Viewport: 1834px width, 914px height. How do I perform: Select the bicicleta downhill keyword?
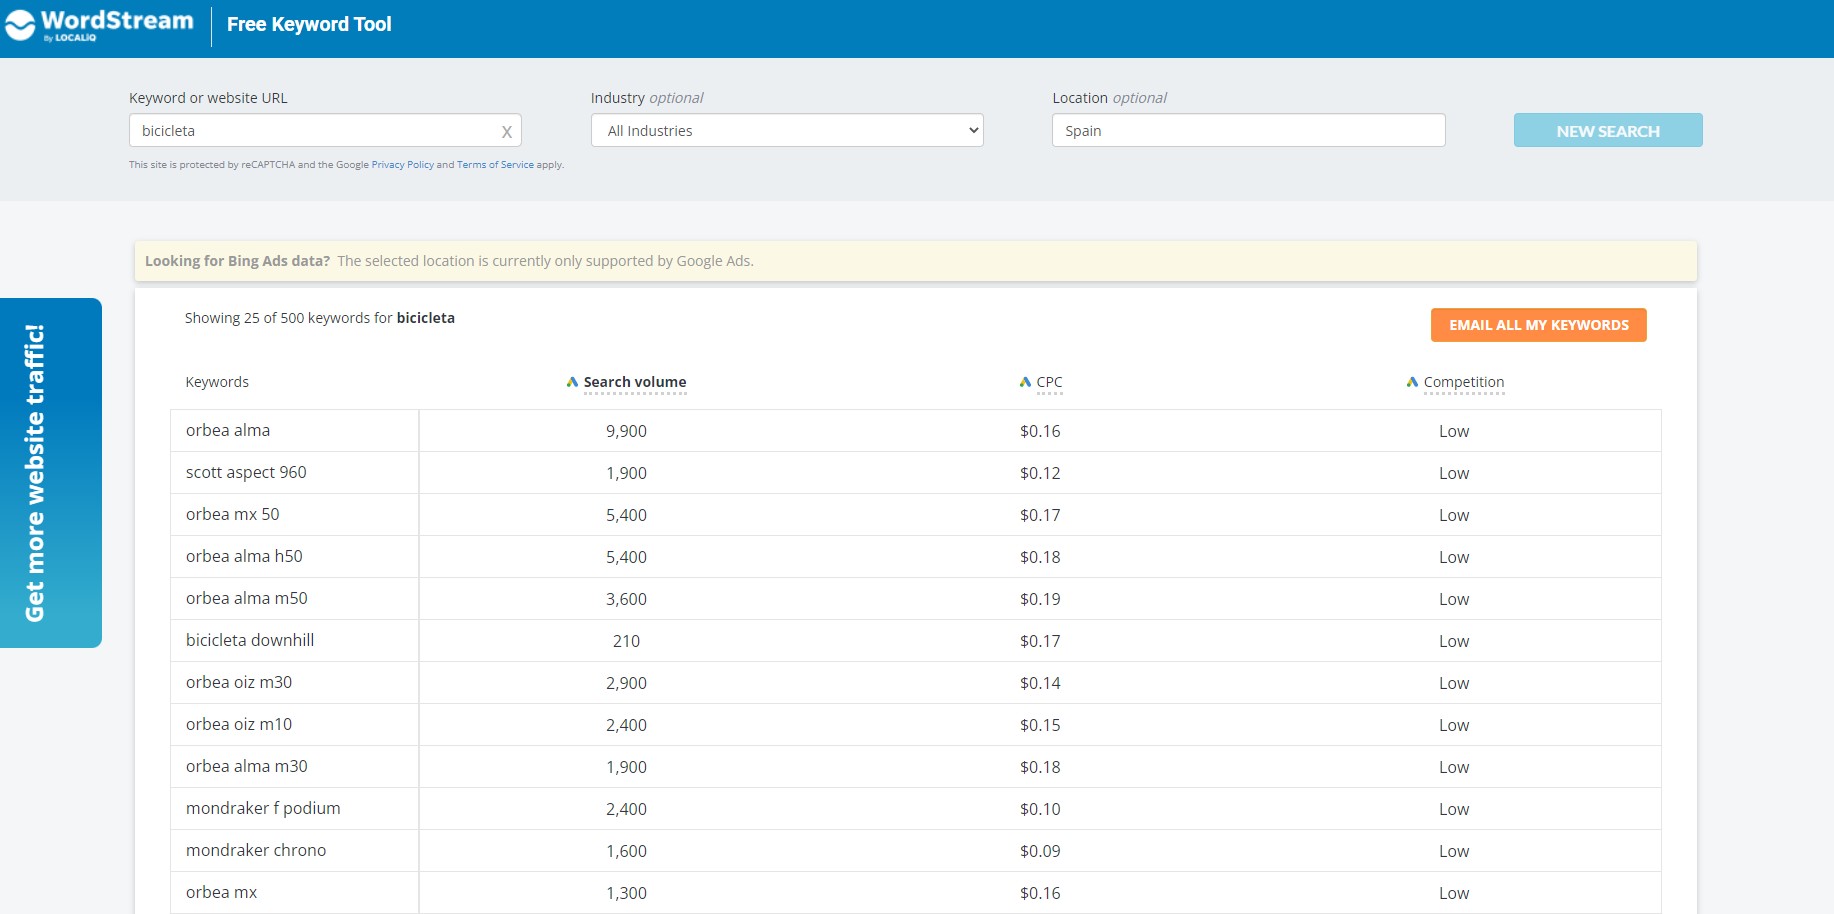[250, 640]
